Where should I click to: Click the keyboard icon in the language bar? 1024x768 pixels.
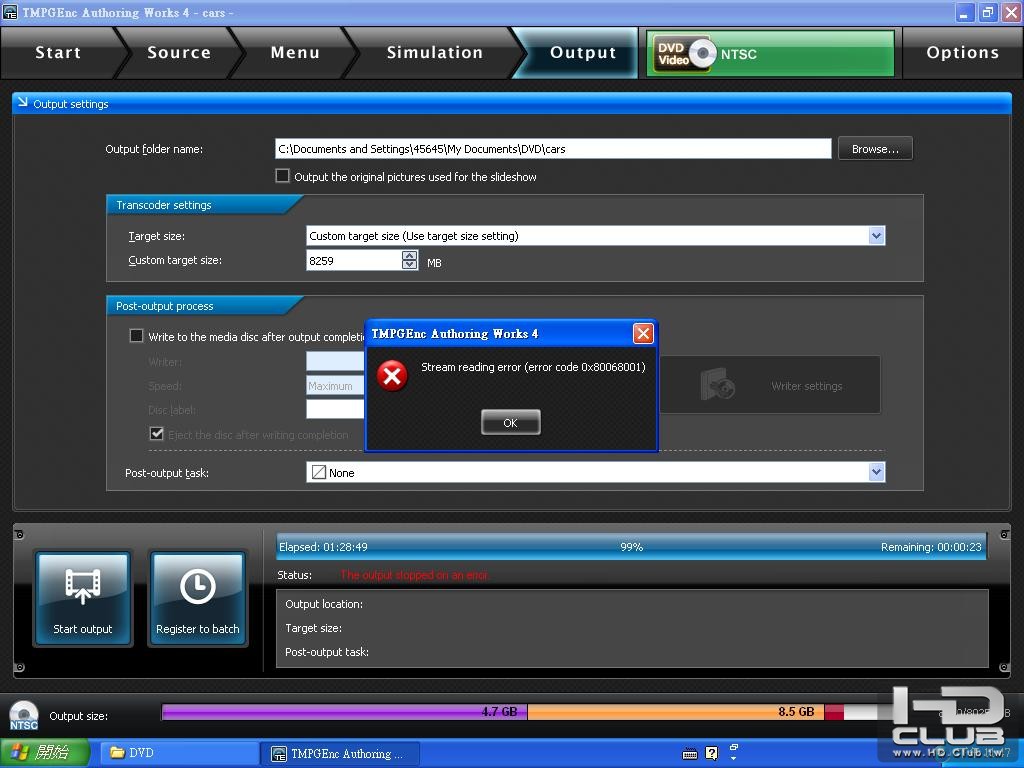point(690,754)
